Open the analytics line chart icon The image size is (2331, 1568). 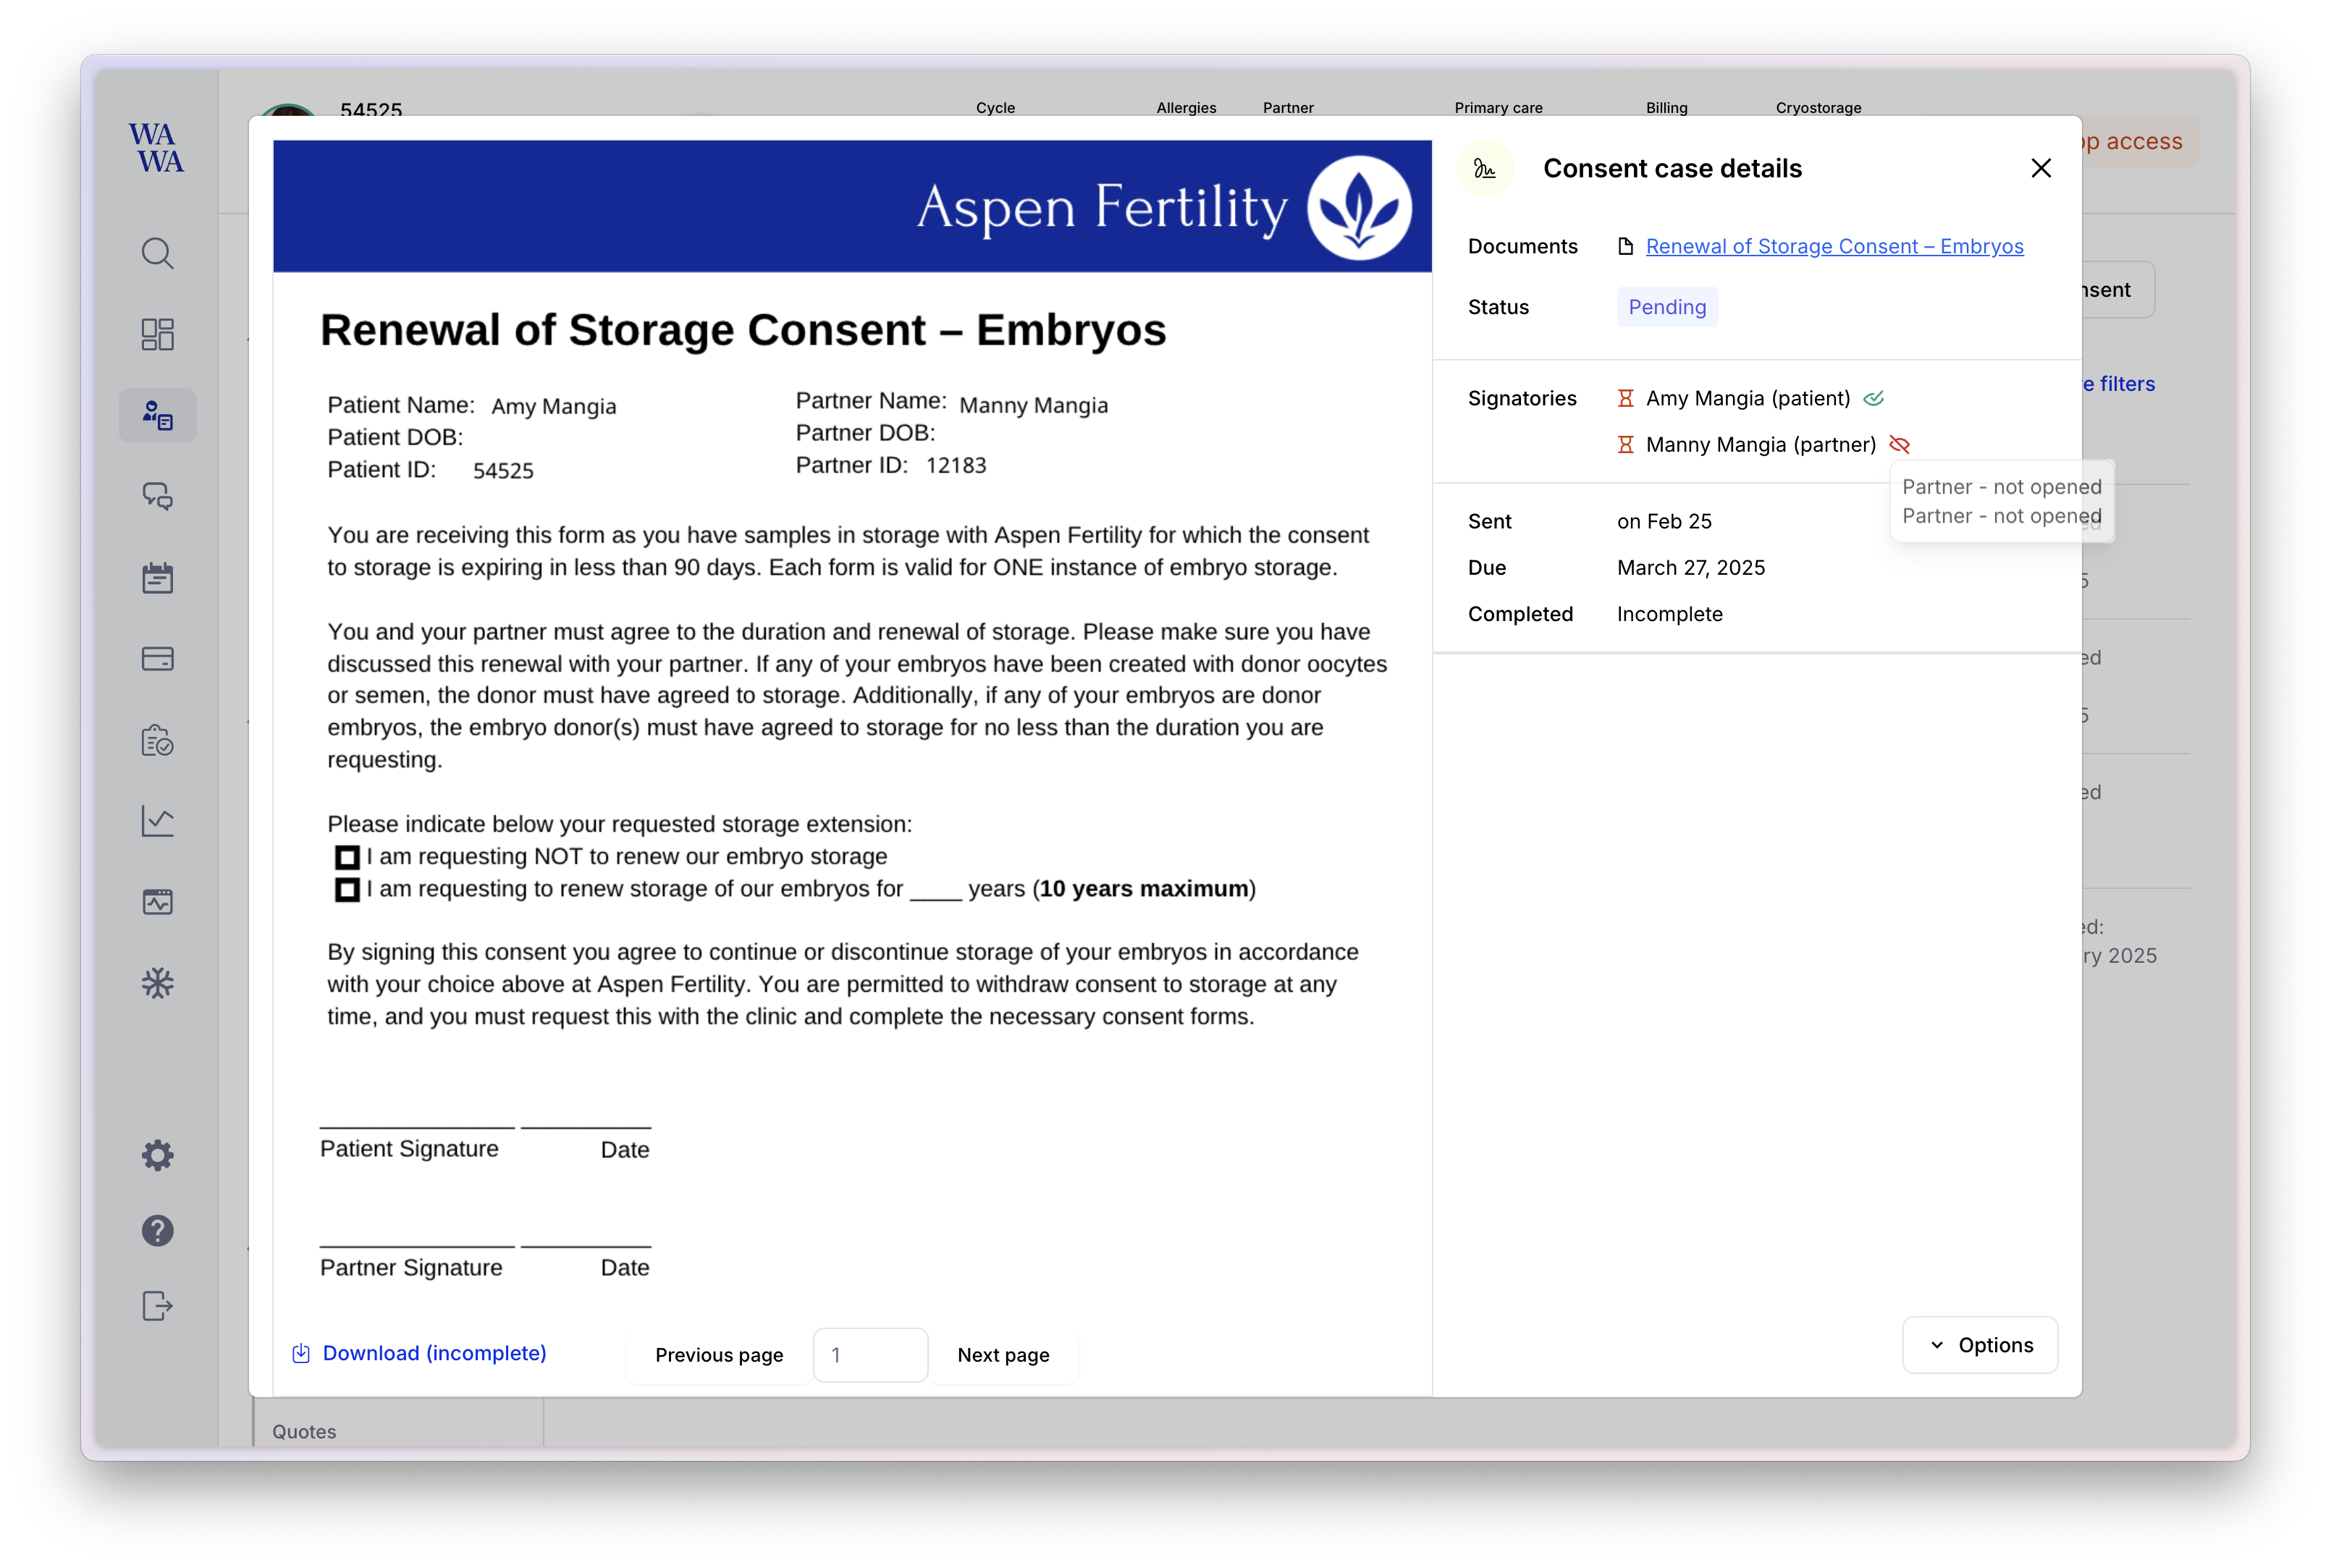[157, 821]
